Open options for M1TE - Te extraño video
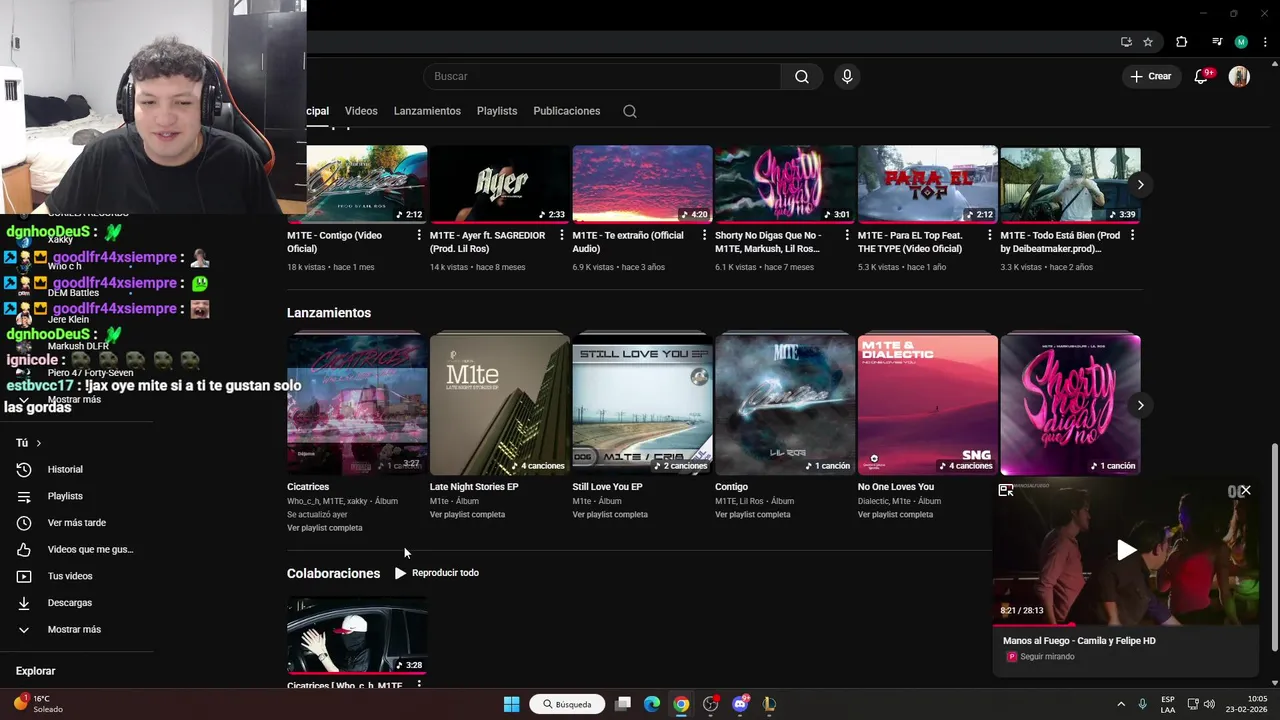 pyautogui.click(x=704, y=236)
